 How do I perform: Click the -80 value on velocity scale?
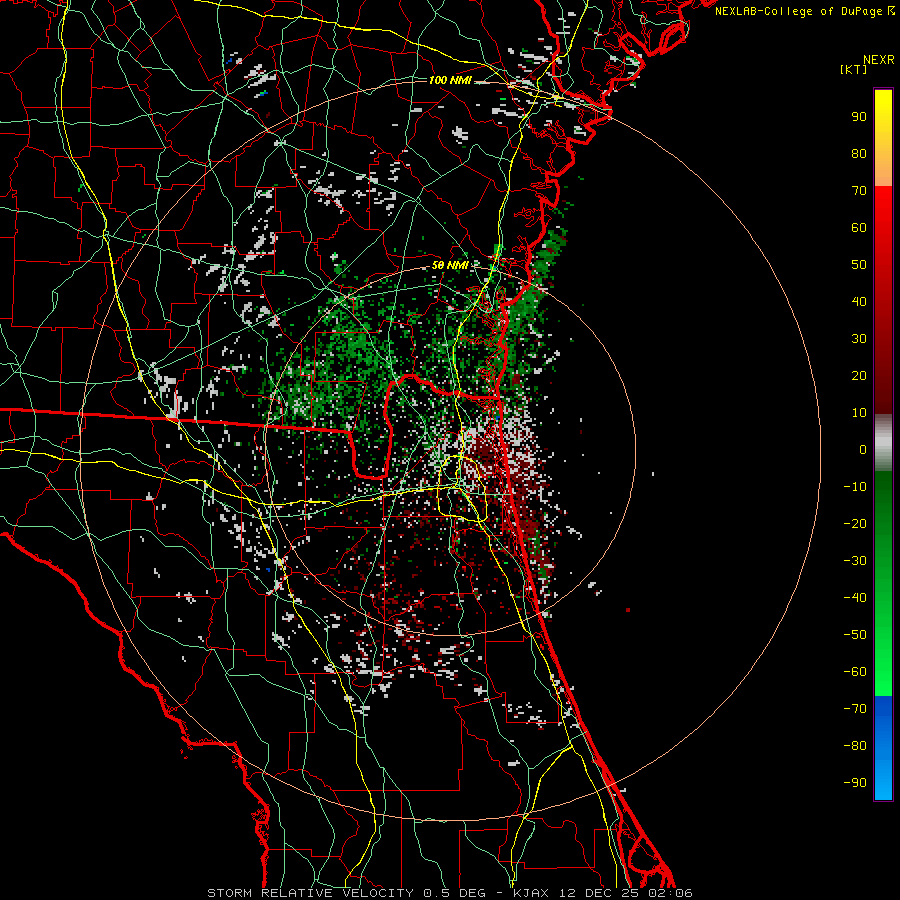point(855,746)
